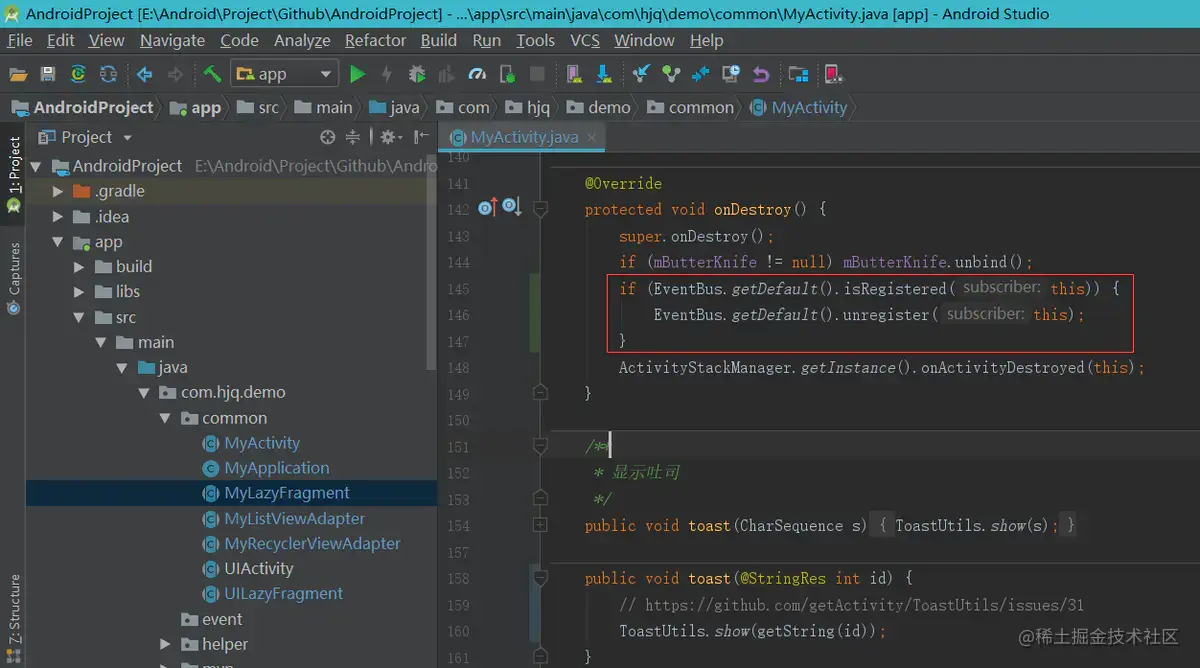Click the Scroll from Source target icon

(327, 137)
